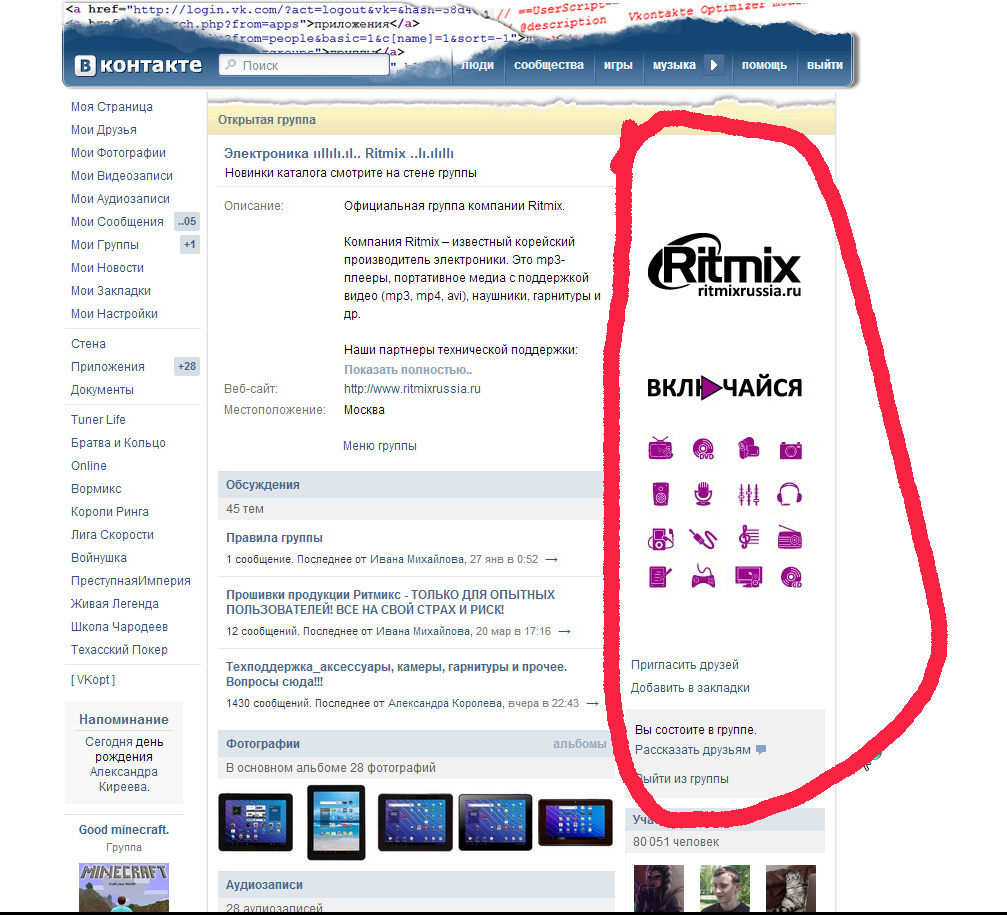Click the headset icon in banner
The width and height of the screenshot is (1007, 915).
click(x=789, y=494)
